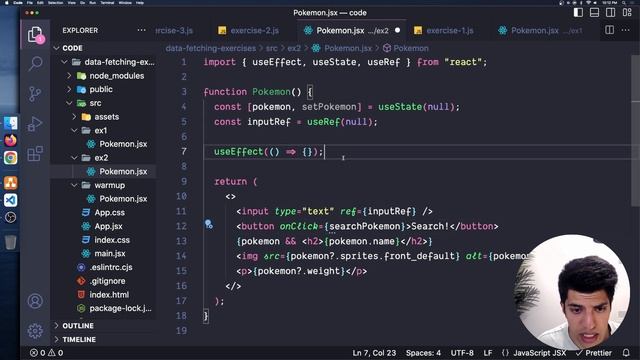Open the Manage gear icon
The height and width of the screenshot is (360, 640).
pyautogui.click(x=35, y=331)
